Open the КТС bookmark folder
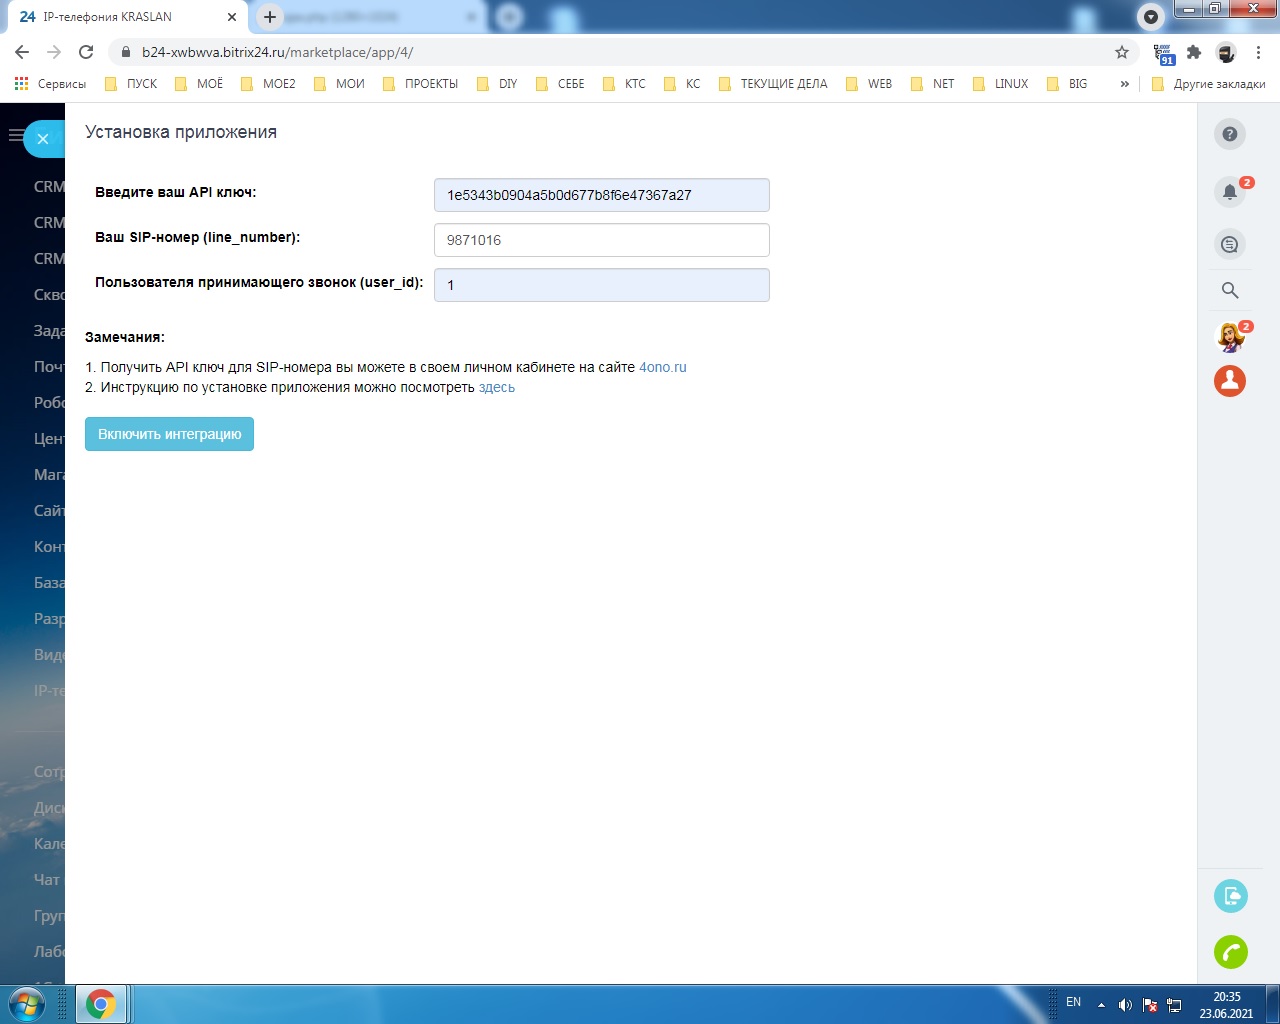This screenshot has width=1280, height=1024. click(625, 84)
